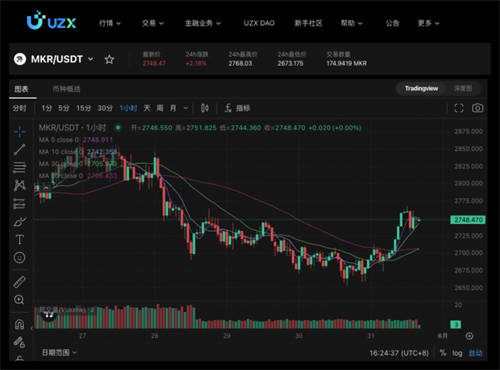The width and height of the screenshot is (500, 370).
Task: Select the crosshair cursor tool
Action: 20,132
